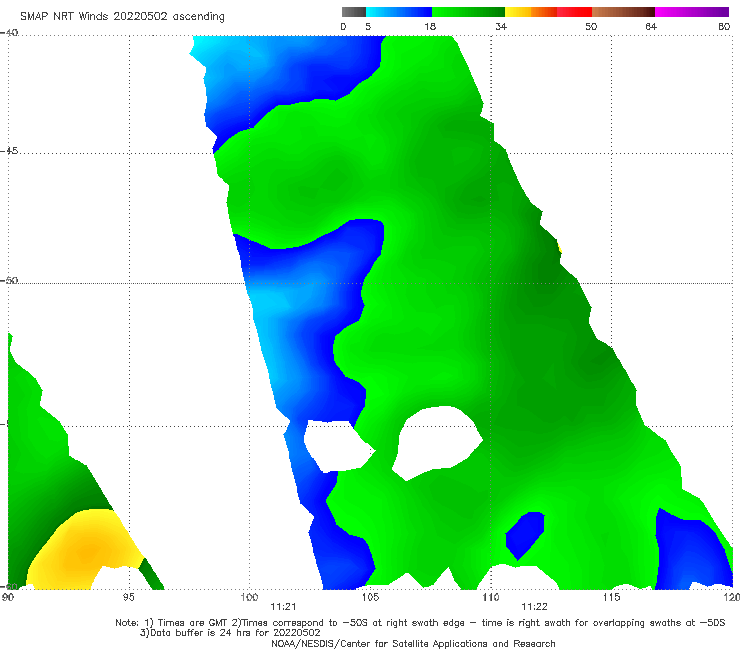Click the credit "NOAA/NESDIS/Center for Satellite Applications and Research"
Viewport: 740px width, 650px height.
(413, 643)
